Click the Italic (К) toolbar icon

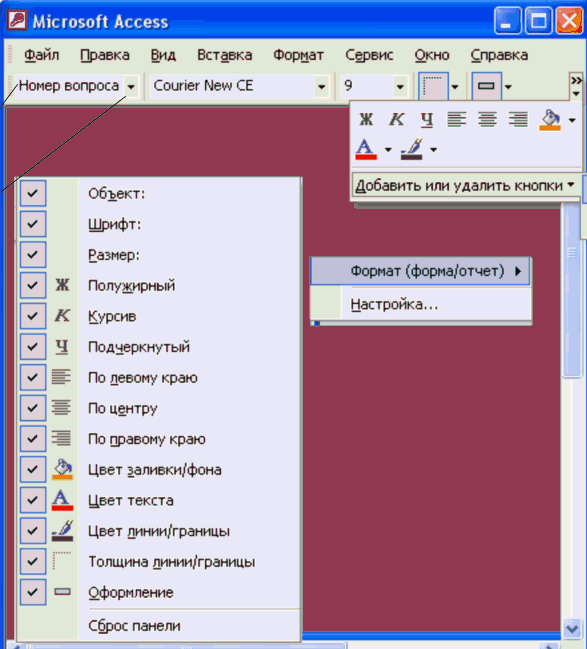(396, 120)
